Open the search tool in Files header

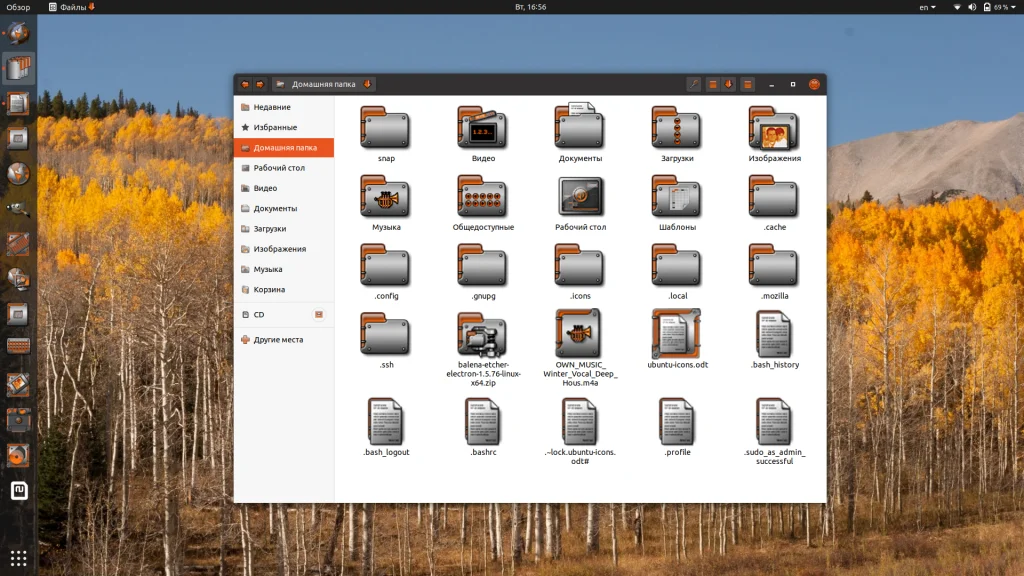pyautogui.click(x=694, y=85)
